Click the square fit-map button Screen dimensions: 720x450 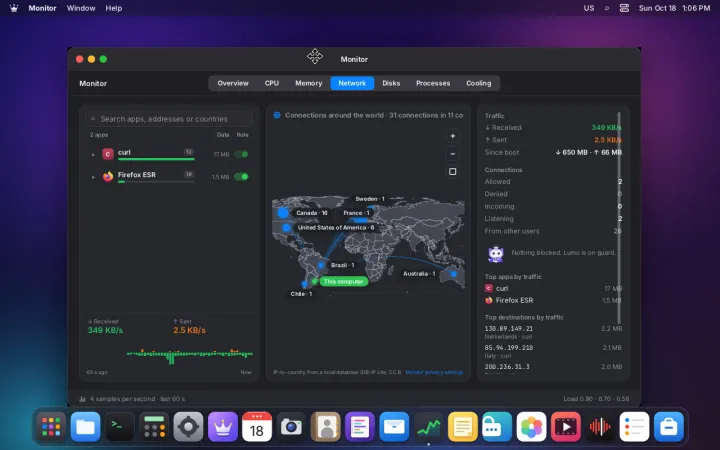(452, 171)
